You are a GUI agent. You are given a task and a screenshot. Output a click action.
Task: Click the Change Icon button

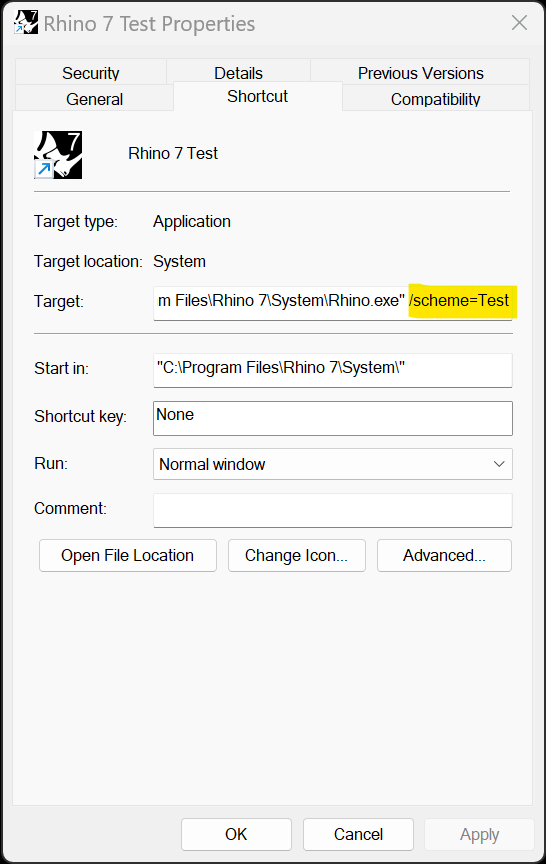(296, 555)
